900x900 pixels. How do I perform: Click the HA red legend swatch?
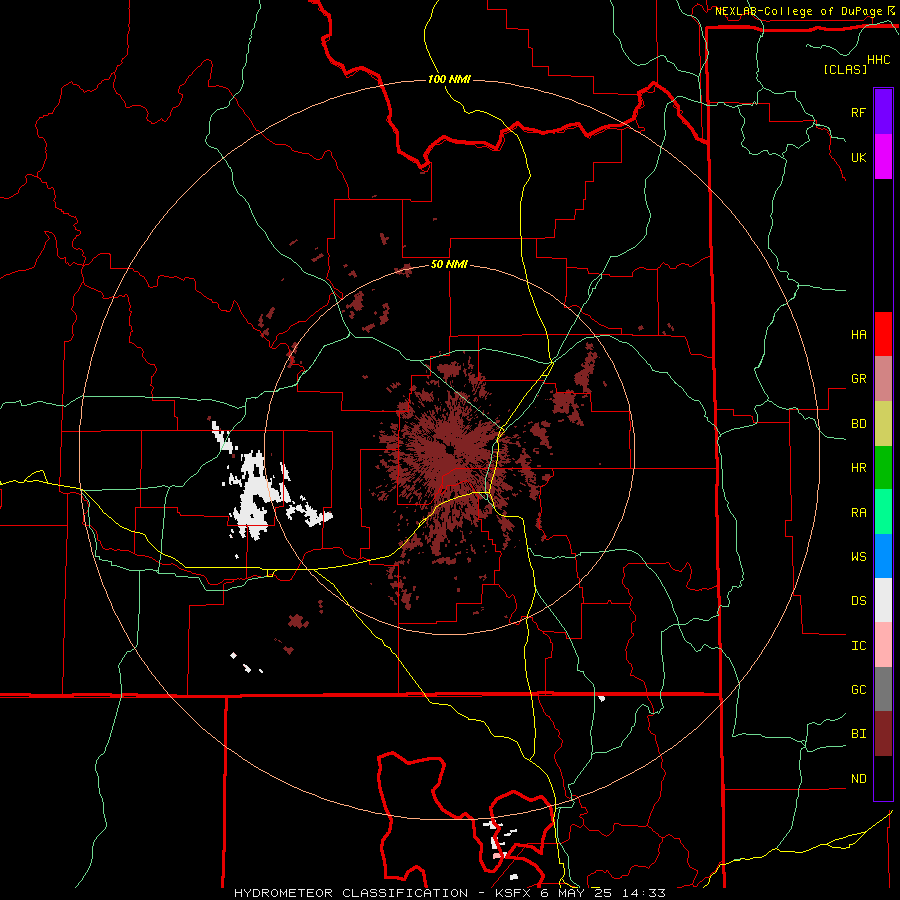pyautogui.click(x=883, y=334)
